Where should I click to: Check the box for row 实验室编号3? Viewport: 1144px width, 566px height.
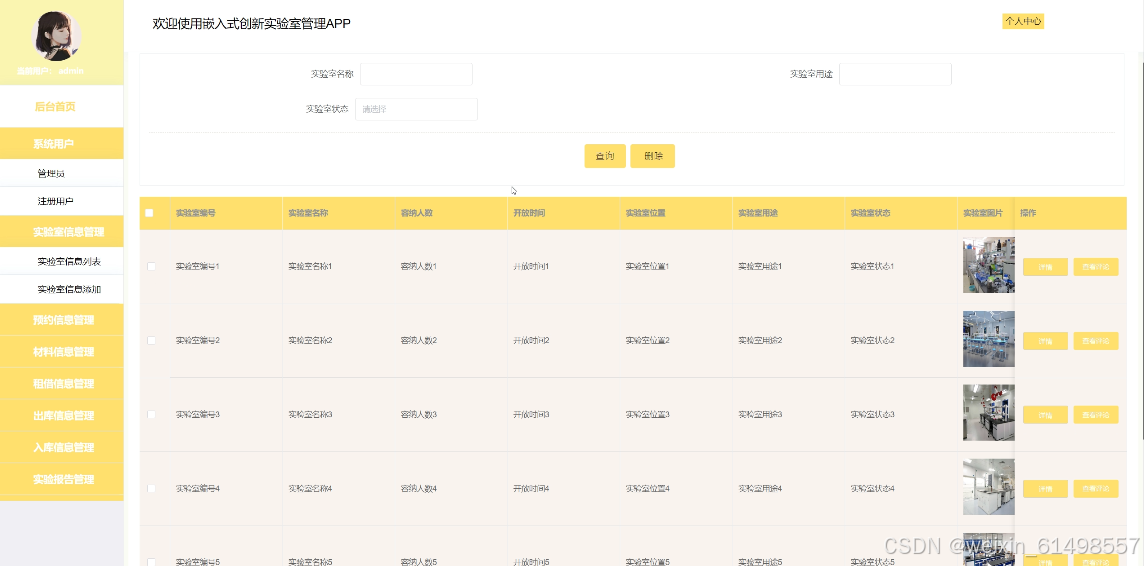[x=151, y=414]
